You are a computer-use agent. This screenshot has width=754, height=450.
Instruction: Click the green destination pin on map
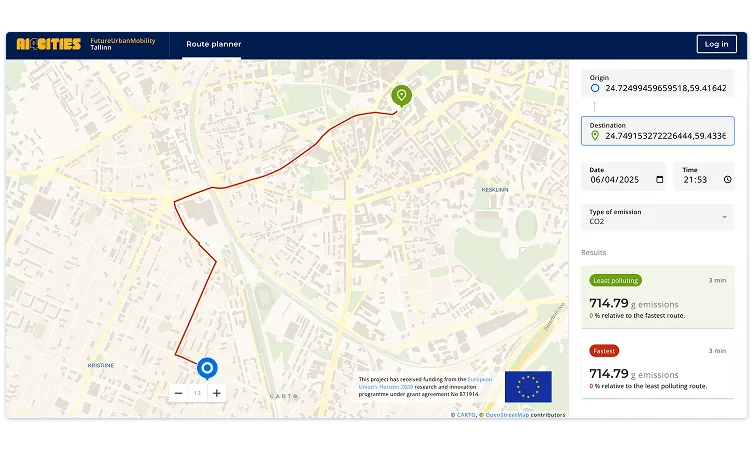pos(402,96)
